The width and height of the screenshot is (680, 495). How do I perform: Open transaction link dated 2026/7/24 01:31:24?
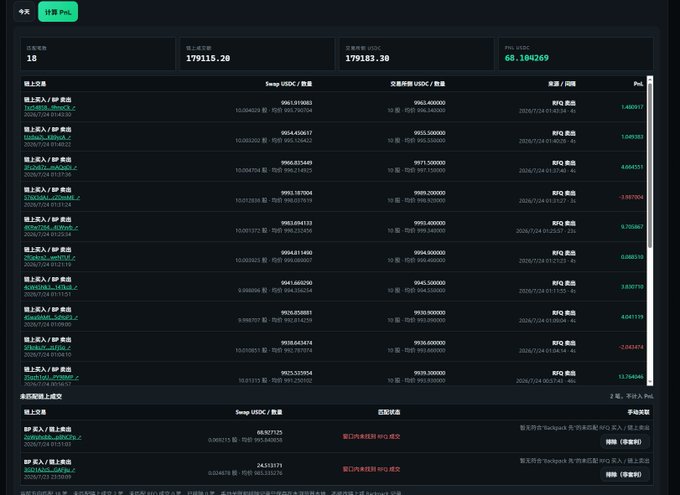[52, 197]
